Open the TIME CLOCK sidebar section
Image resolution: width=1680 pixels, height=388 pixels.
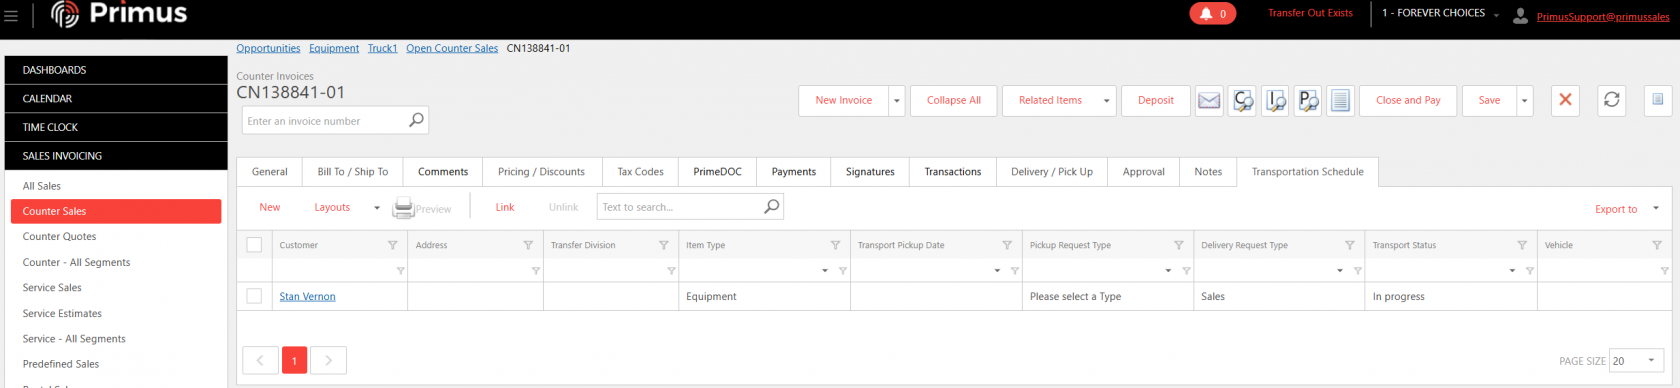[x=116, y=127]
